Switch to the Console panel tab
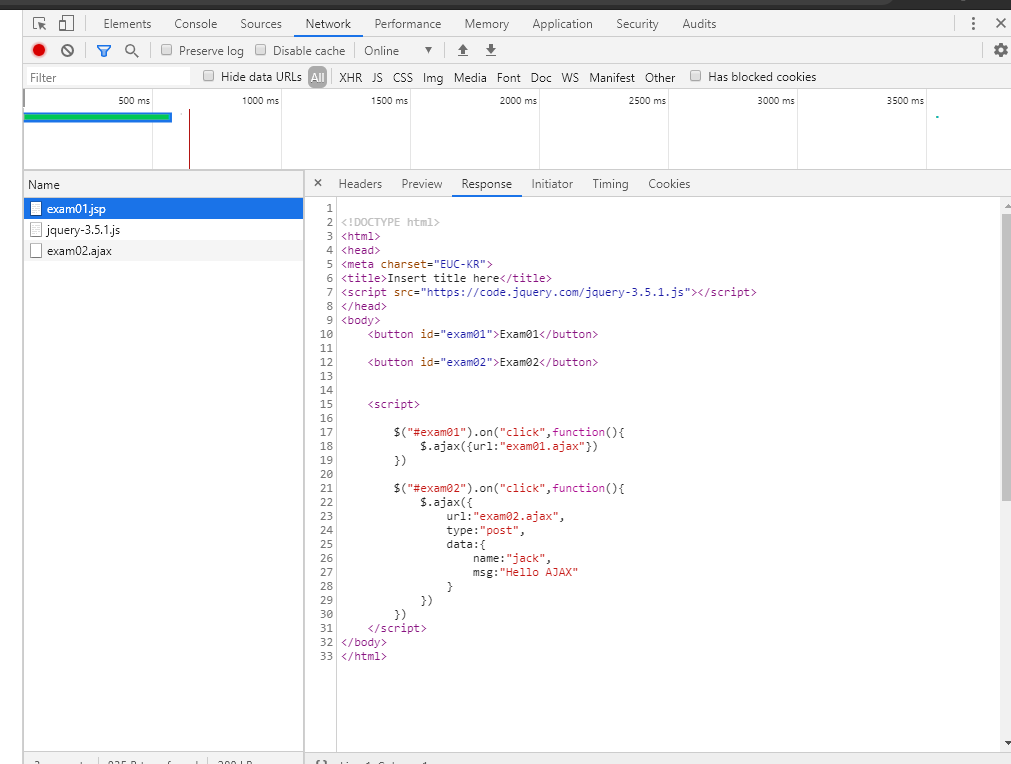The image size is (1011, 764). (x=195, y=24)
